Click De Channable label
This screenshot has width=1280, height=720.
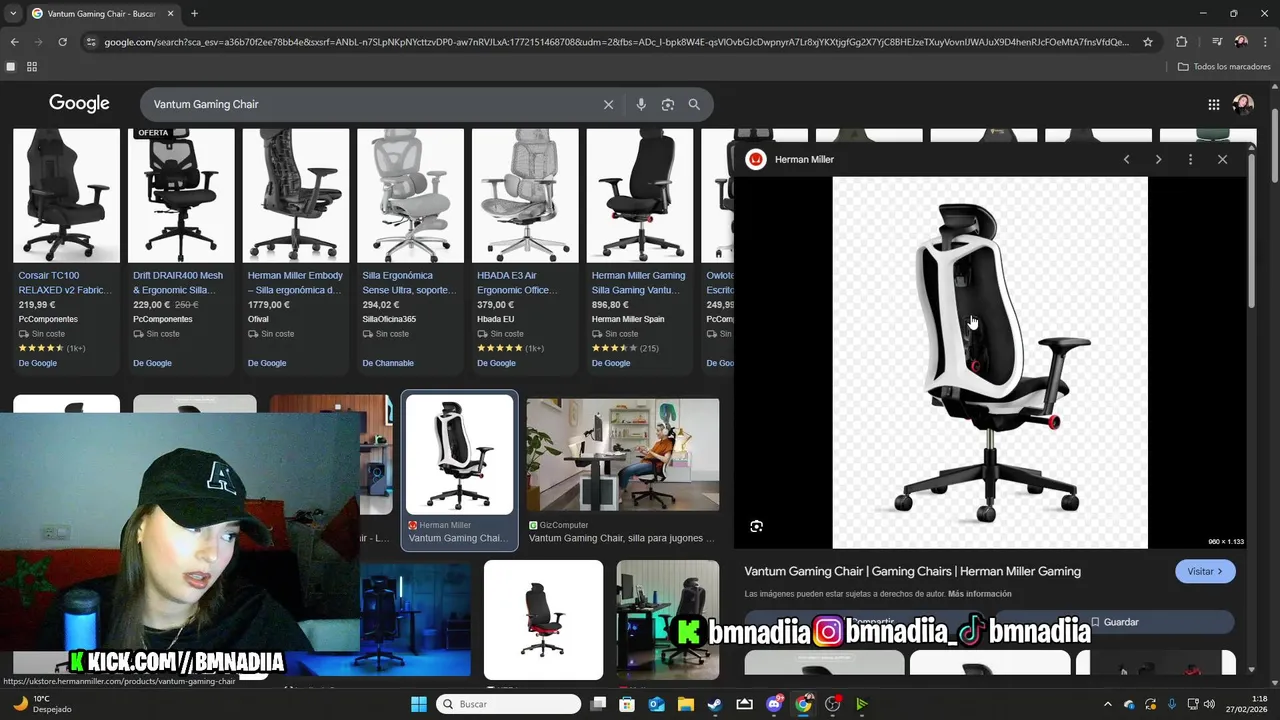point(388,363)
